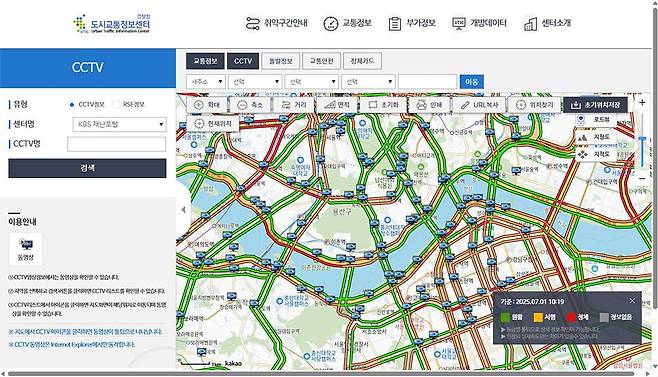Click the map zoom minus button
This screenshot has width=658, height=377.
(x=642, y=179)
